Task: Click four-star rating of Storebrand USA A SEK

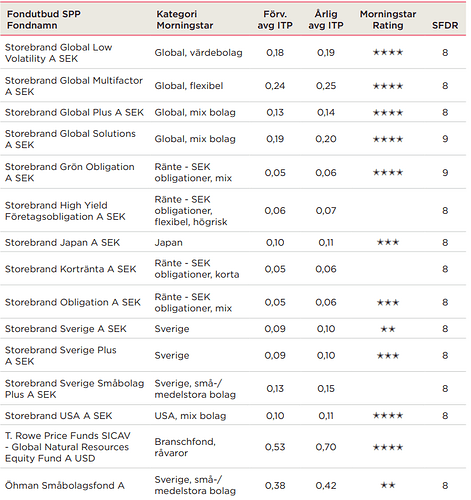Action: click(x=388, y=415)
